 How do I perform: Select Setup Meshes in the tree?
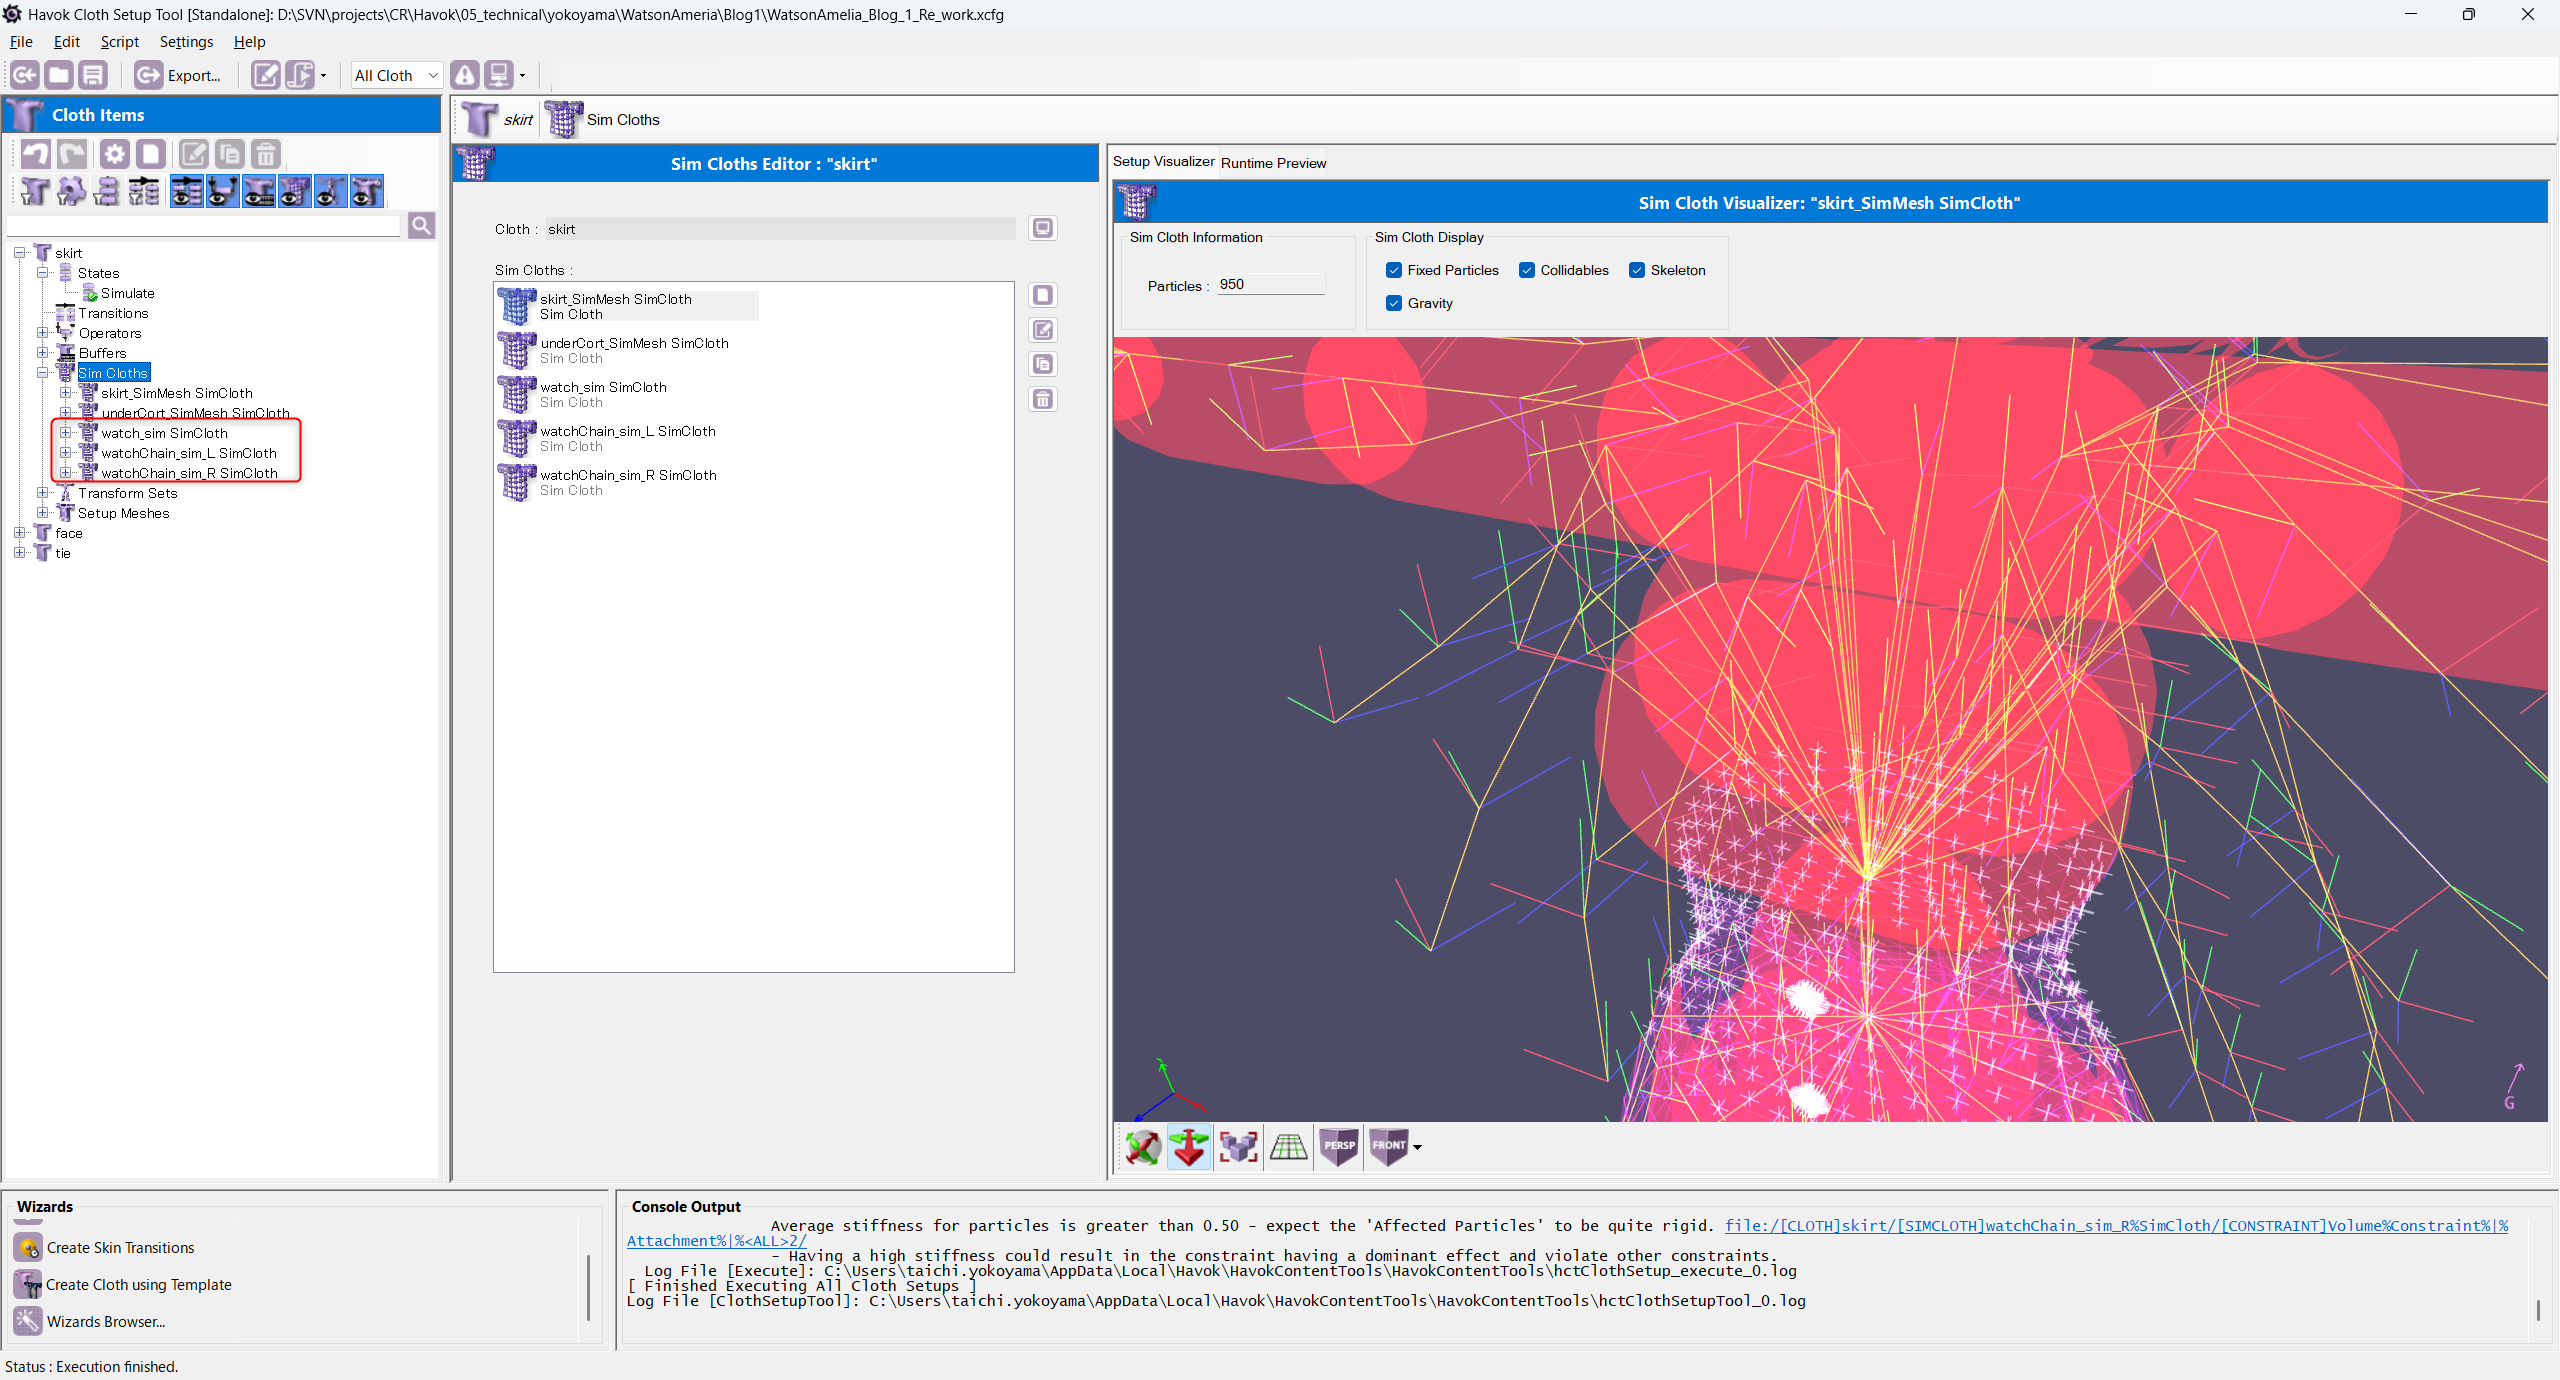tap(123, 513)
